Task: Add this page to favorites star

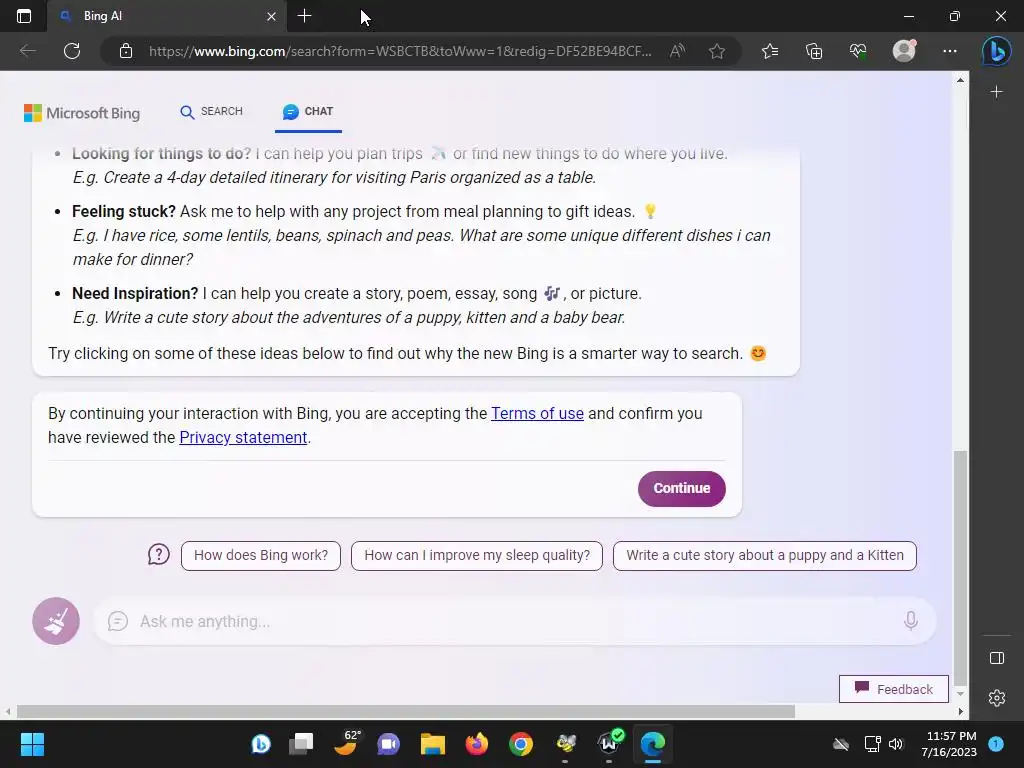Action: pos(717,51)
